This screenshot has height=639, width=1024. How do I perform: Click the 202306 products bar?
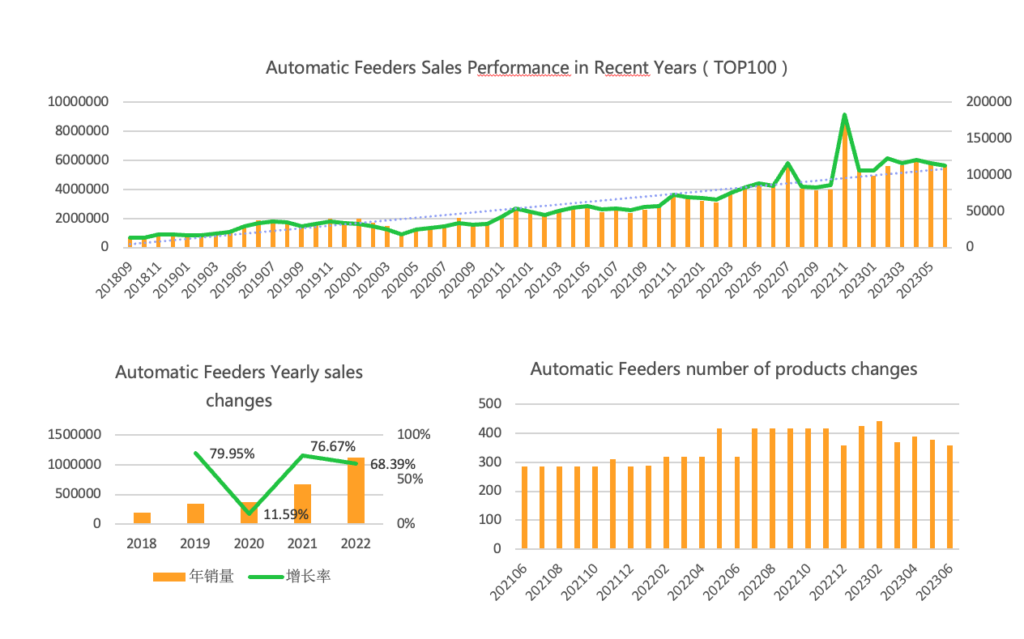(x=950, y=497)
